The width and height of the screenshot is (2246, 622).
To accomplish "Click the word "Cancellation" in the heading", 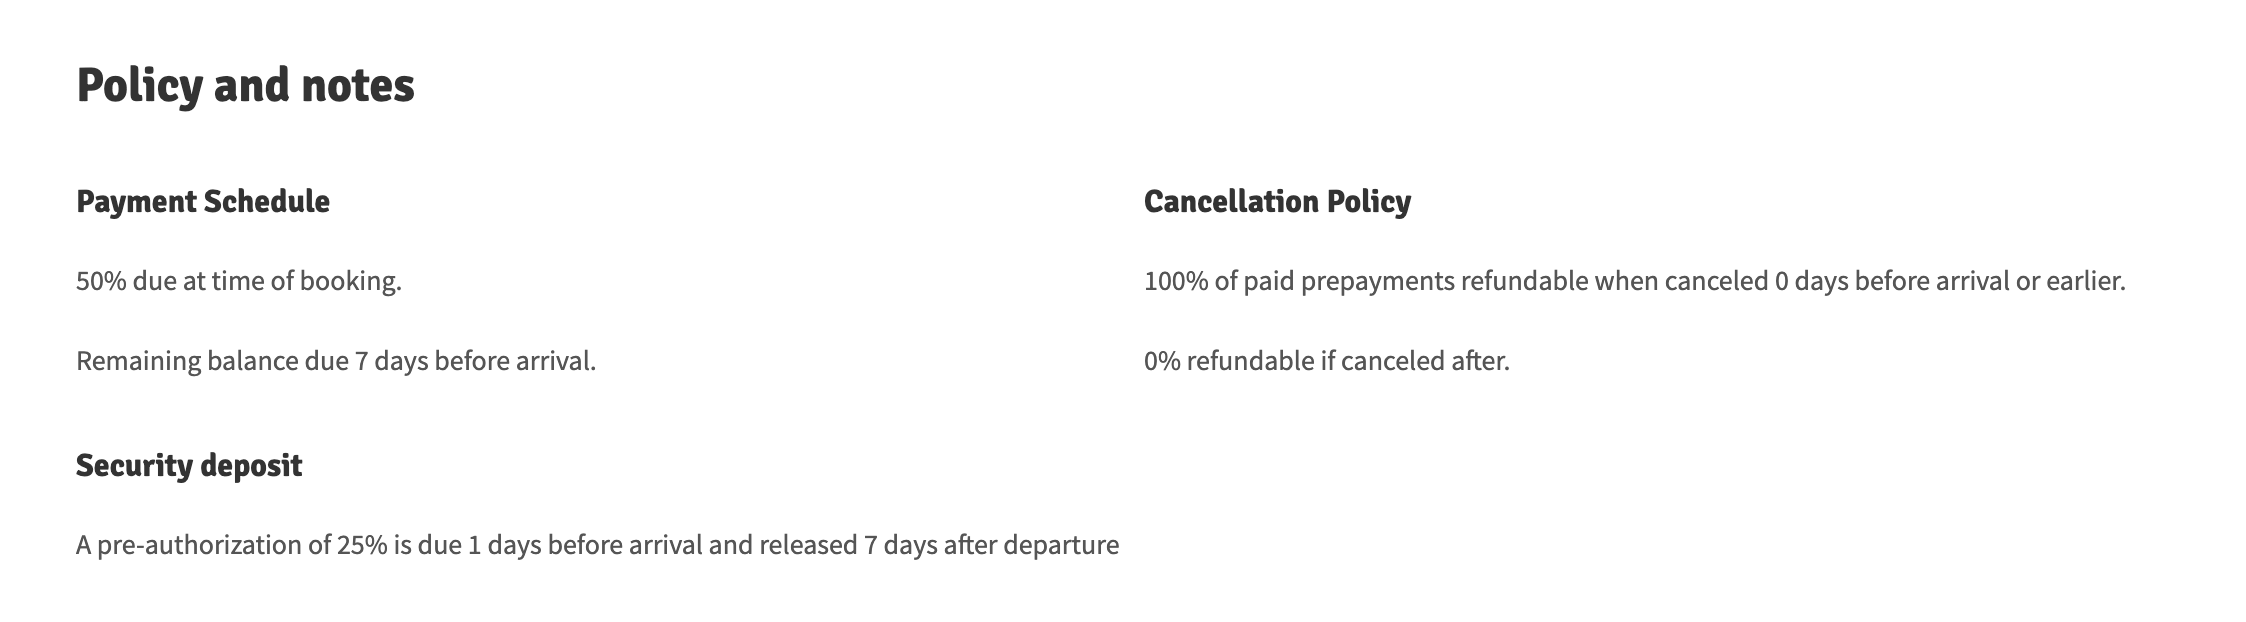I will pyautogui.click(x=1230, y=202).
